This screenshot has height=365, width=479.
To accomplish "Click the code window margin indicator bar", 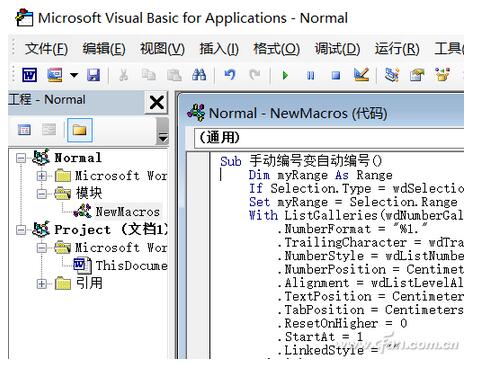I will (x=199, y=256).
